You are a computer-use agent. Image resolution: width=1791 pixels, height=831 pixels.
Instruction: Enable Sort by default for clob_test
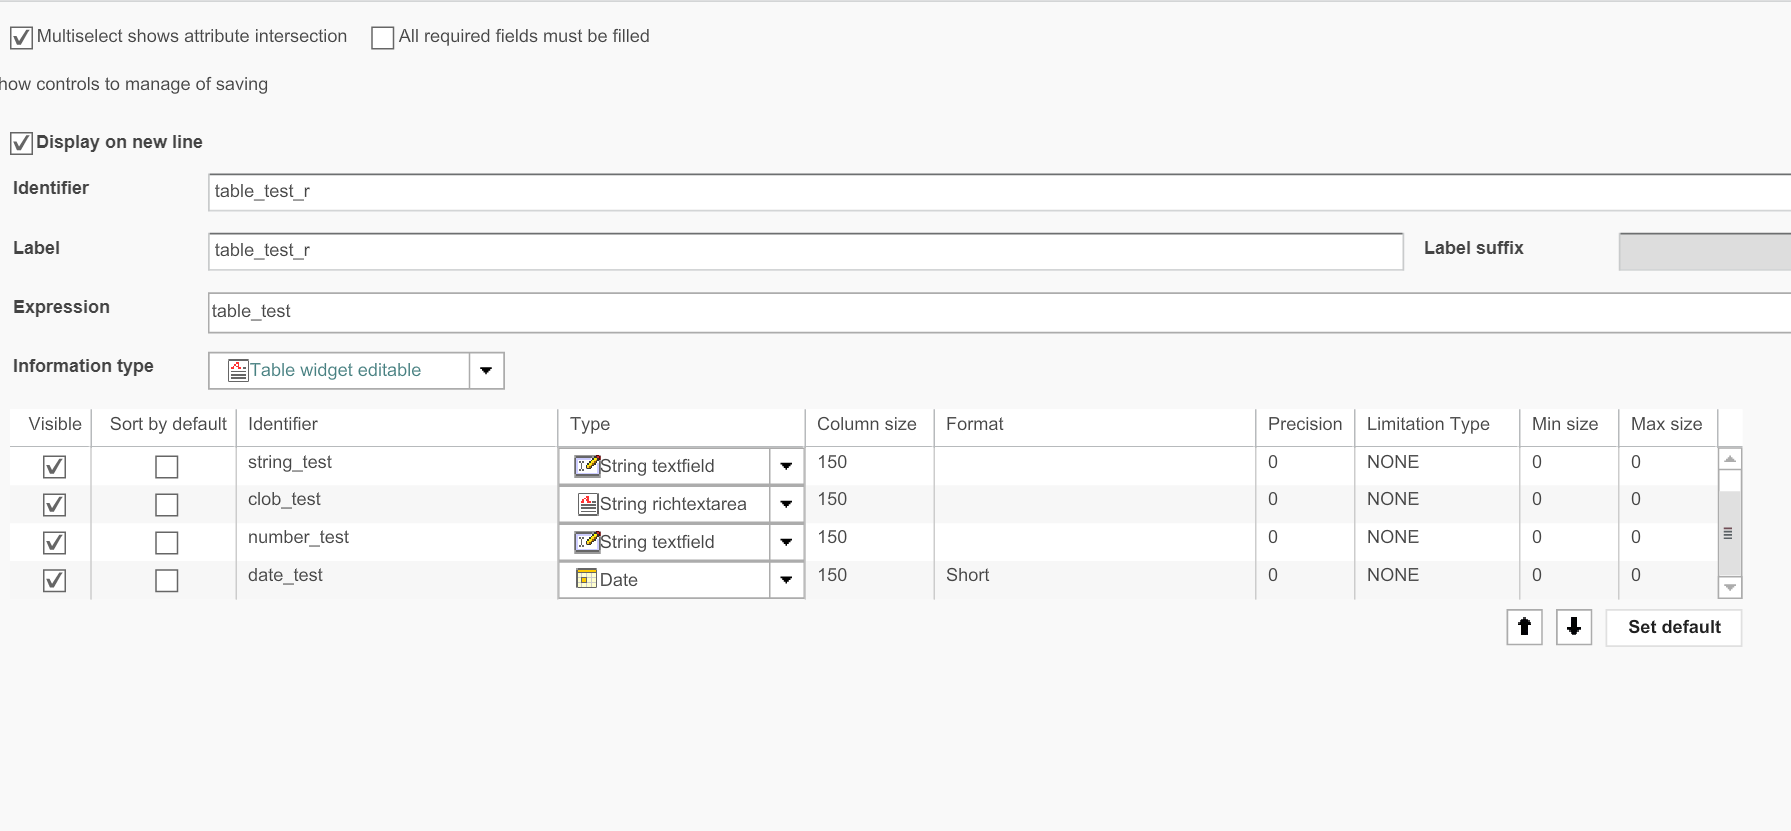pyautogui.click(x=167, y=505)
